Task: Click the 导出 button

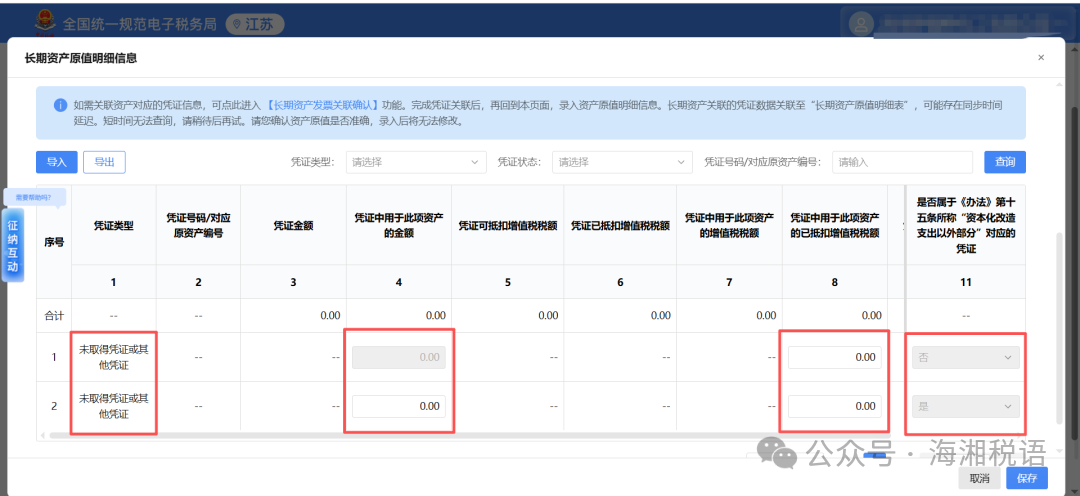Action: 104,162
